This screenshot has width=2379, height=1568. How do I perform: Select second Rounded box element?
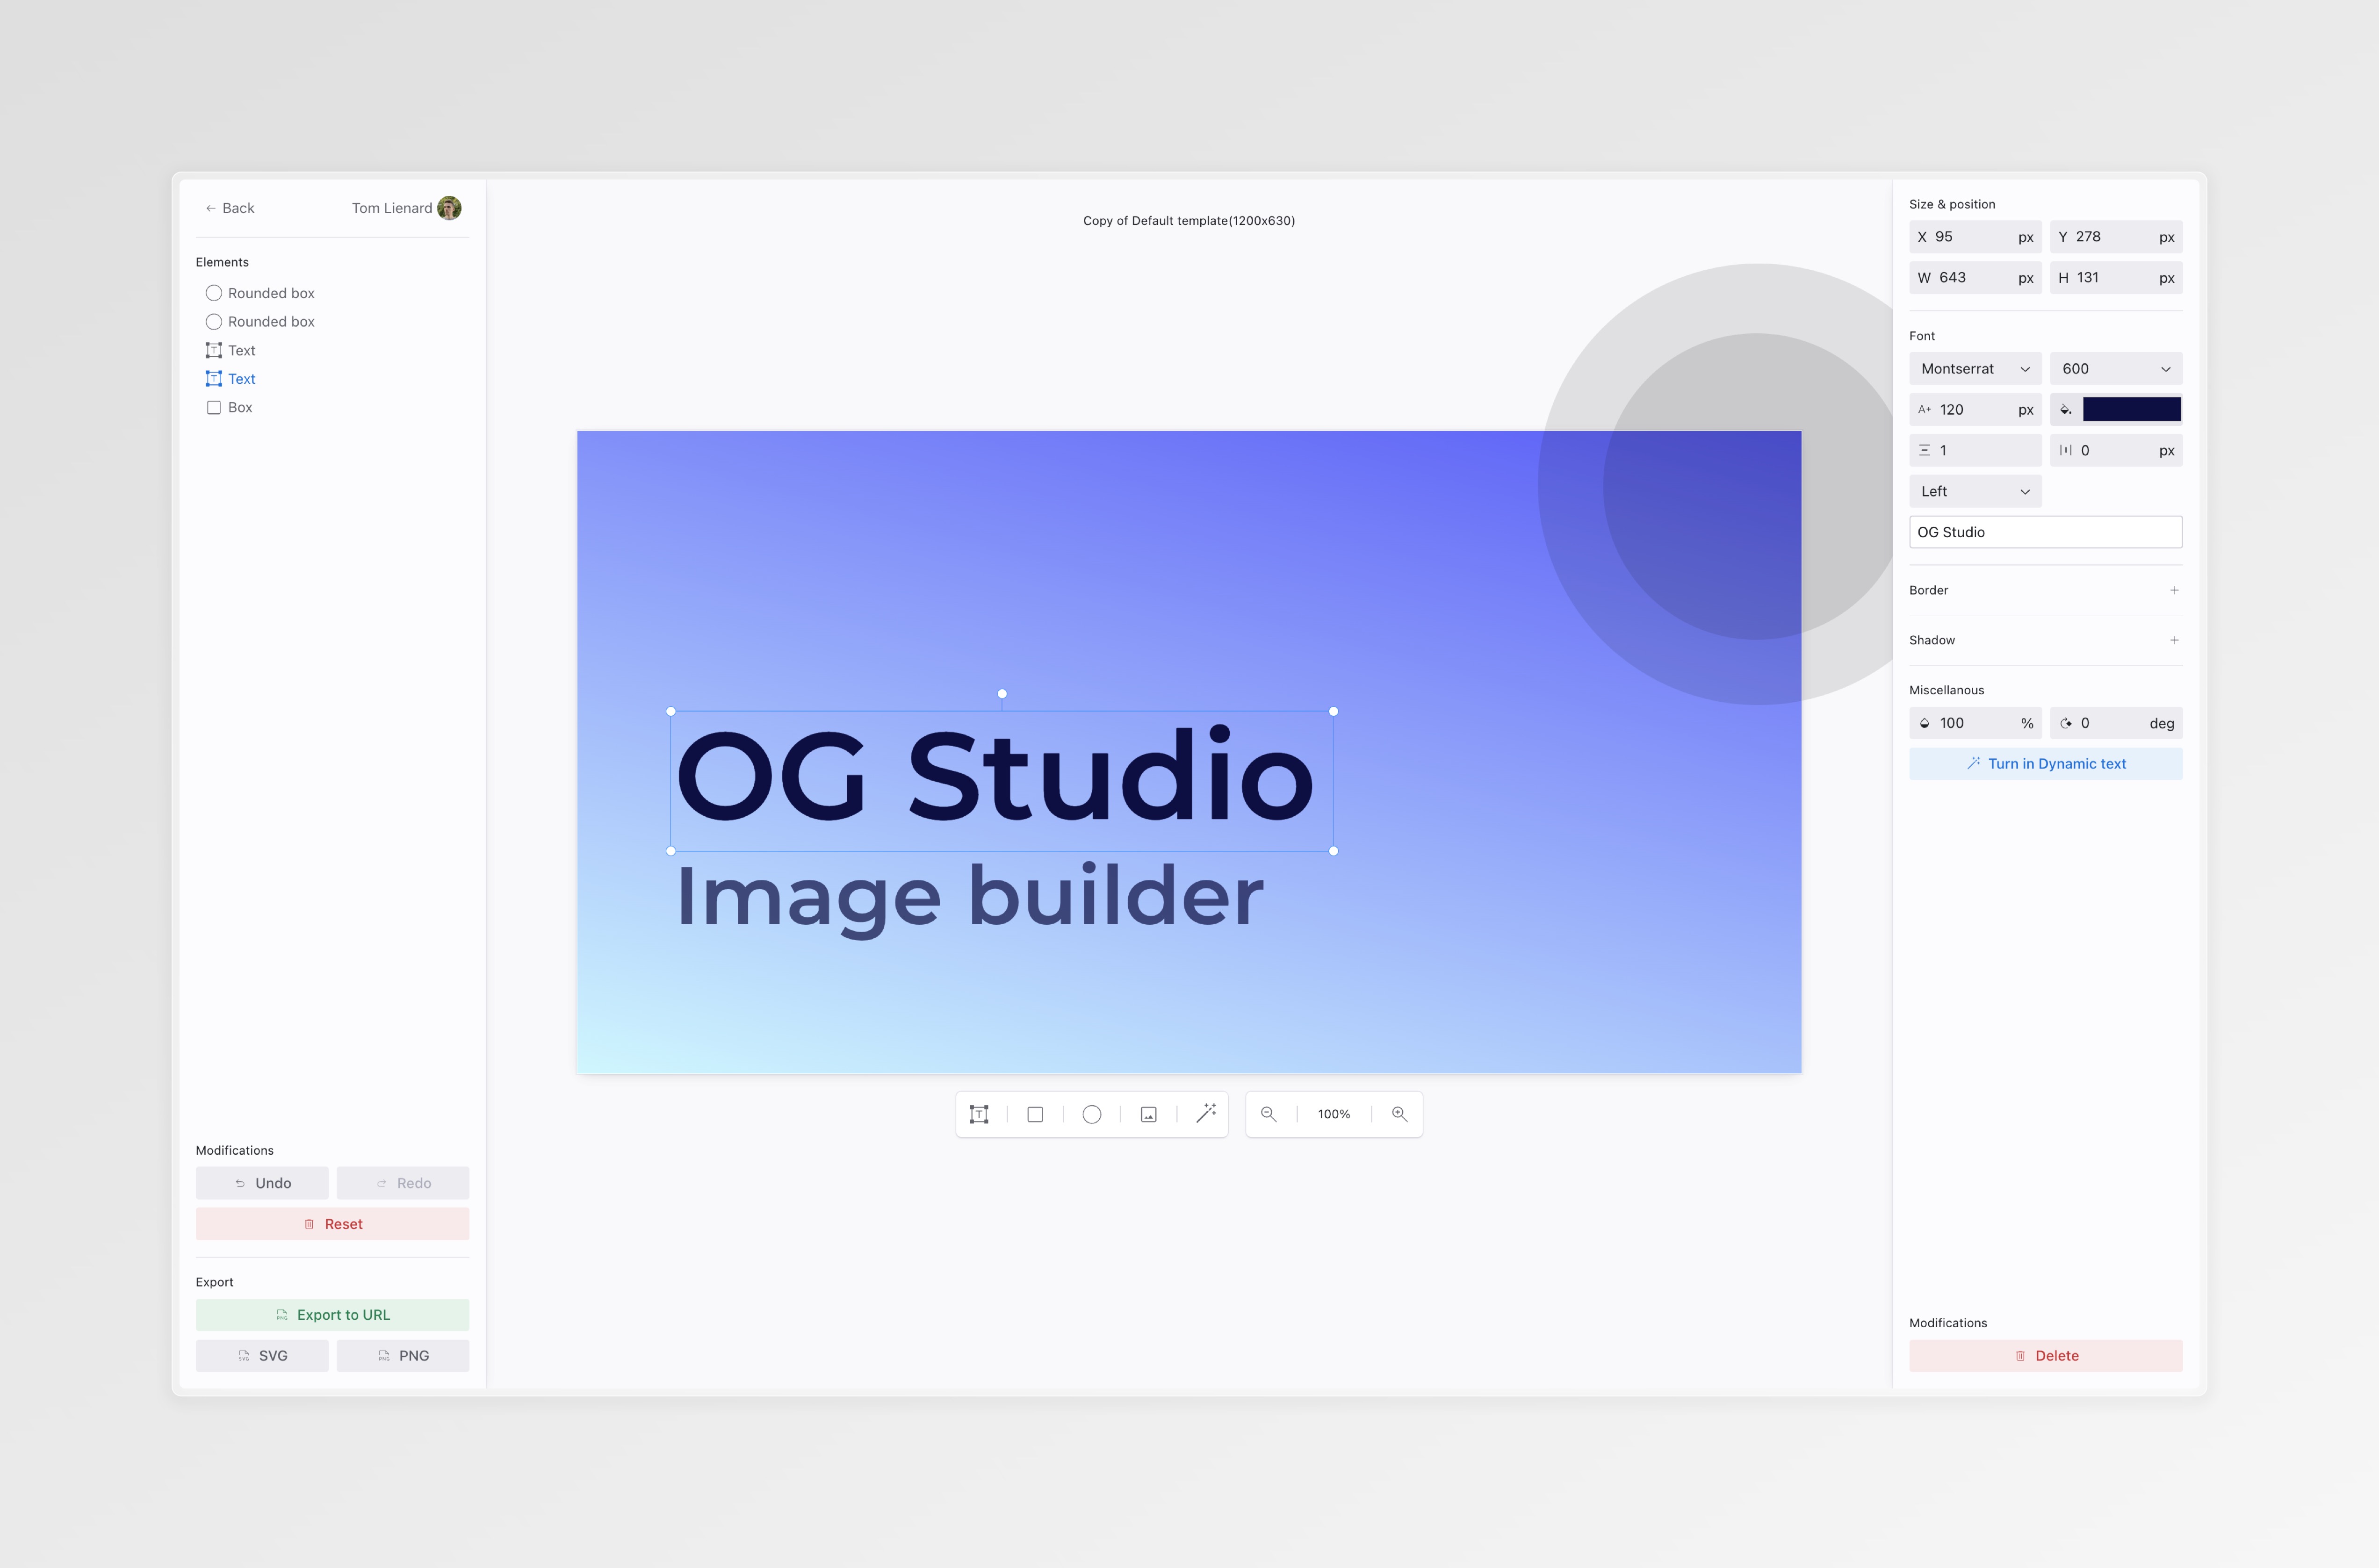click(x=260, y=321)
